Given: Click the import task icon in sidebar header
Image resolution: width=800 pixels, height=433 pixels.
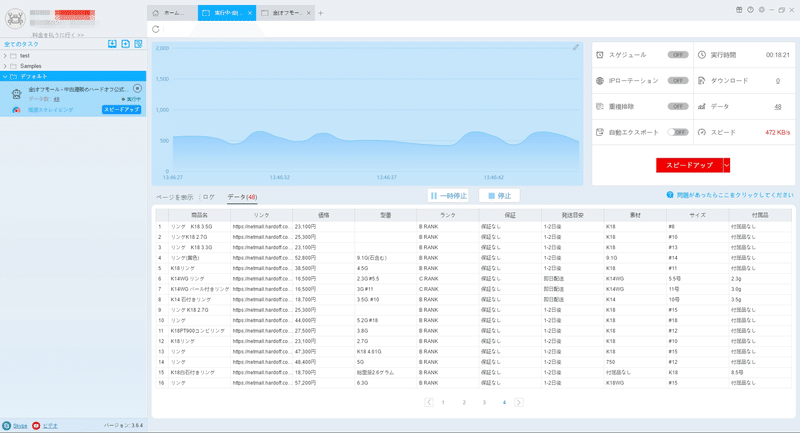Looking at the screenshot, I should pos(112,44).
